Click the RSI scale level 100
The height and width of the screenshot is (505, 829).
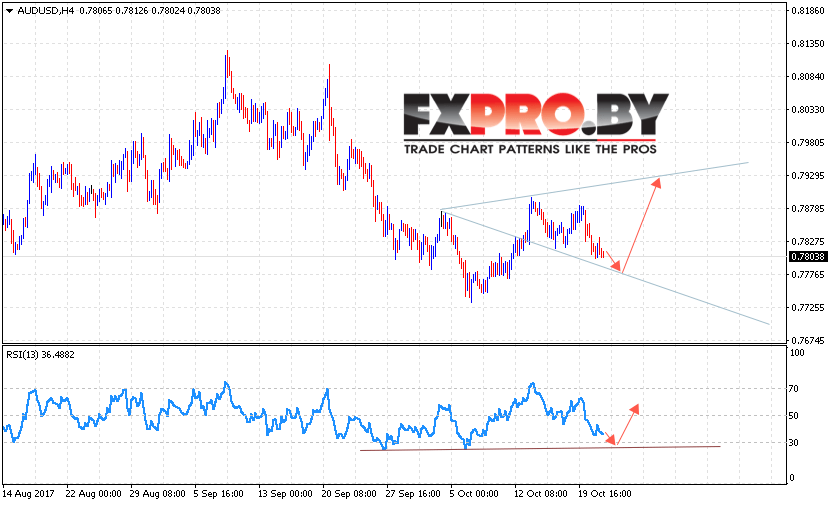tap(797, 353)
